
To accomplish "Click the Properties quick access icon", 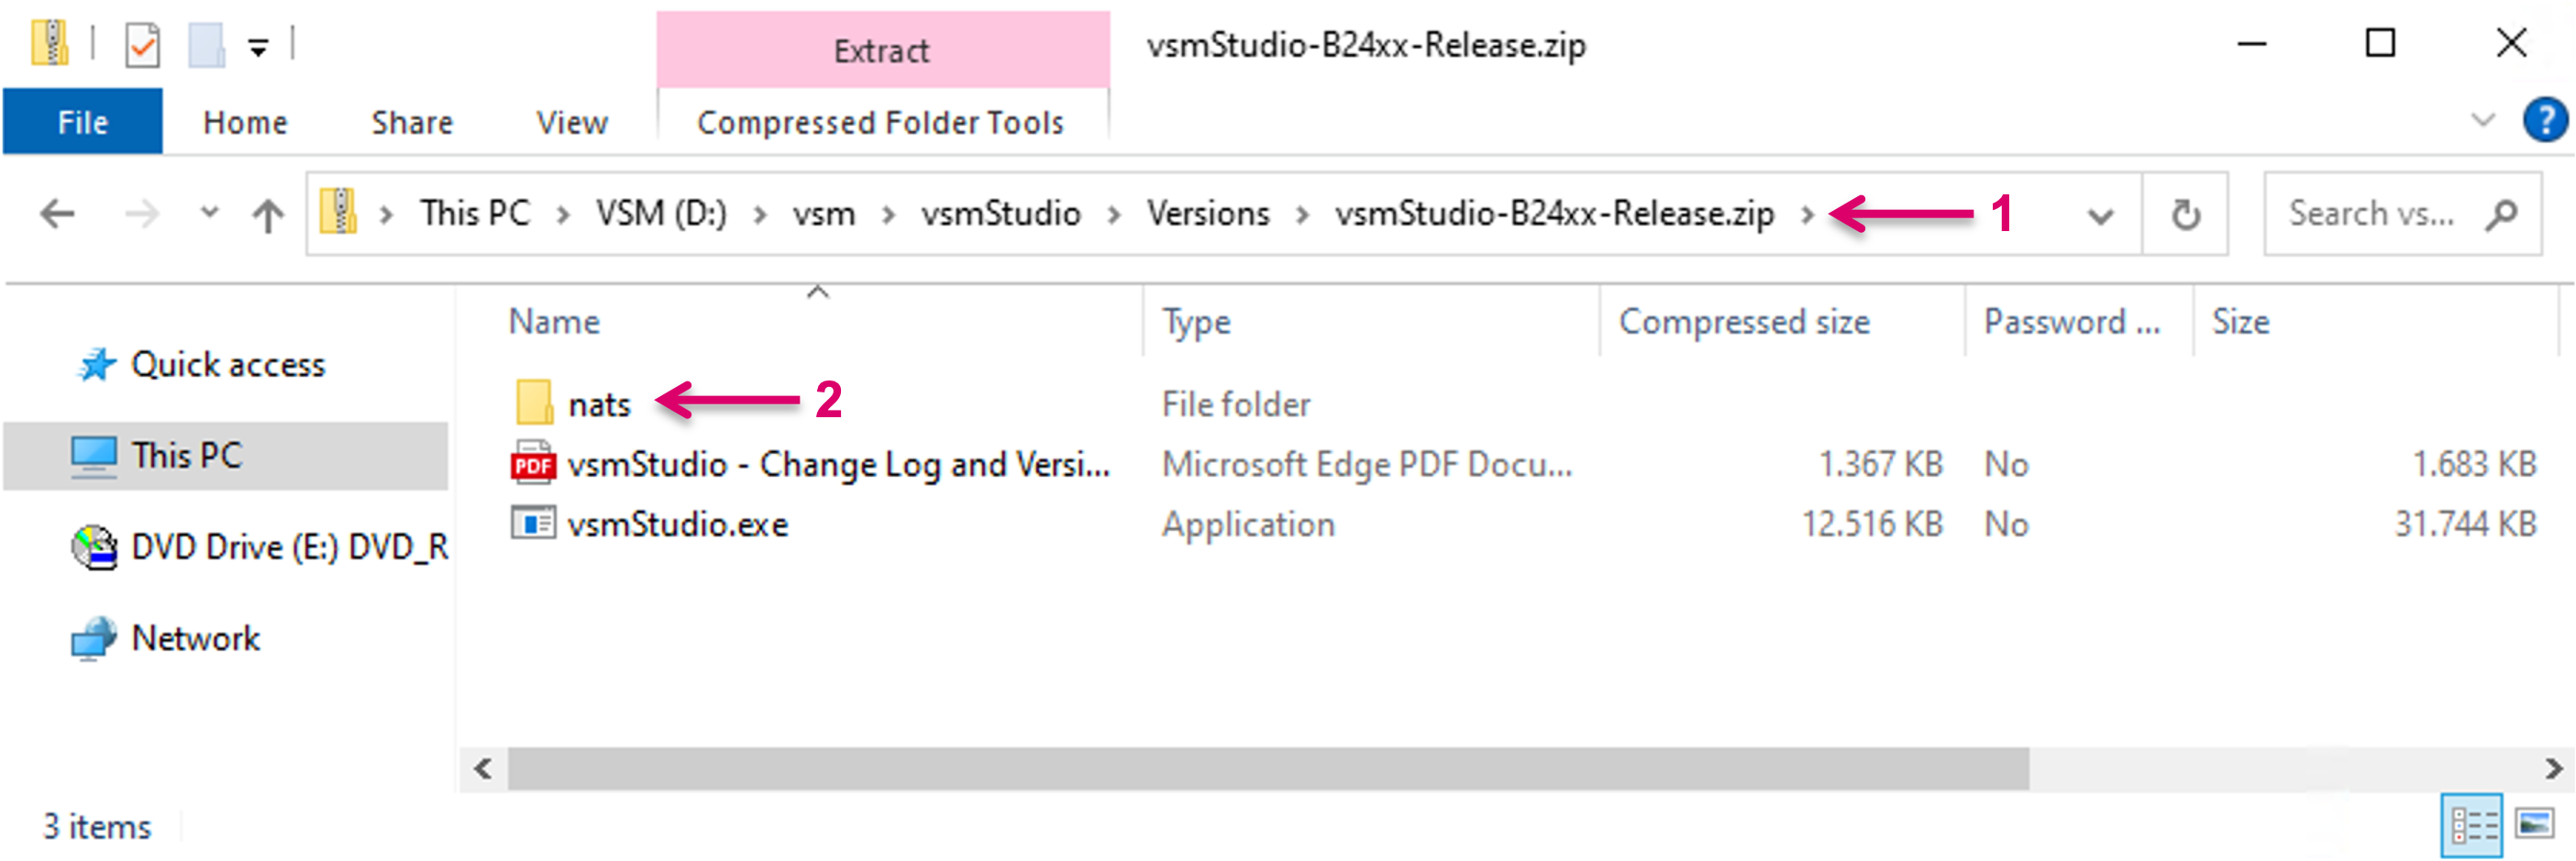I will (142, 45).
